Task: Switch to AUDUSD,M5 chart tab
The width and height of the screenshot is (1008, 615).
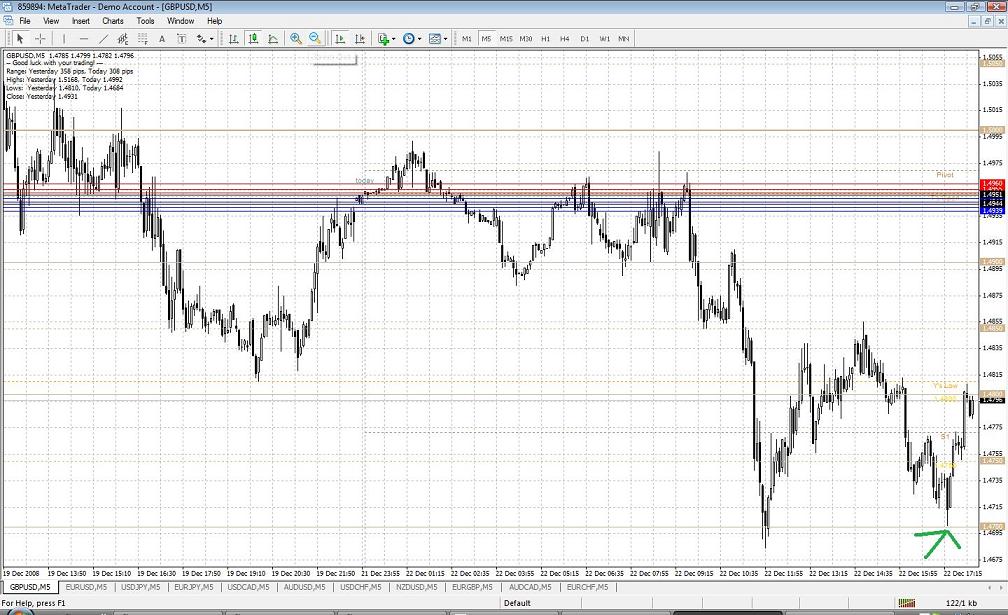Action: click(305, 587)
